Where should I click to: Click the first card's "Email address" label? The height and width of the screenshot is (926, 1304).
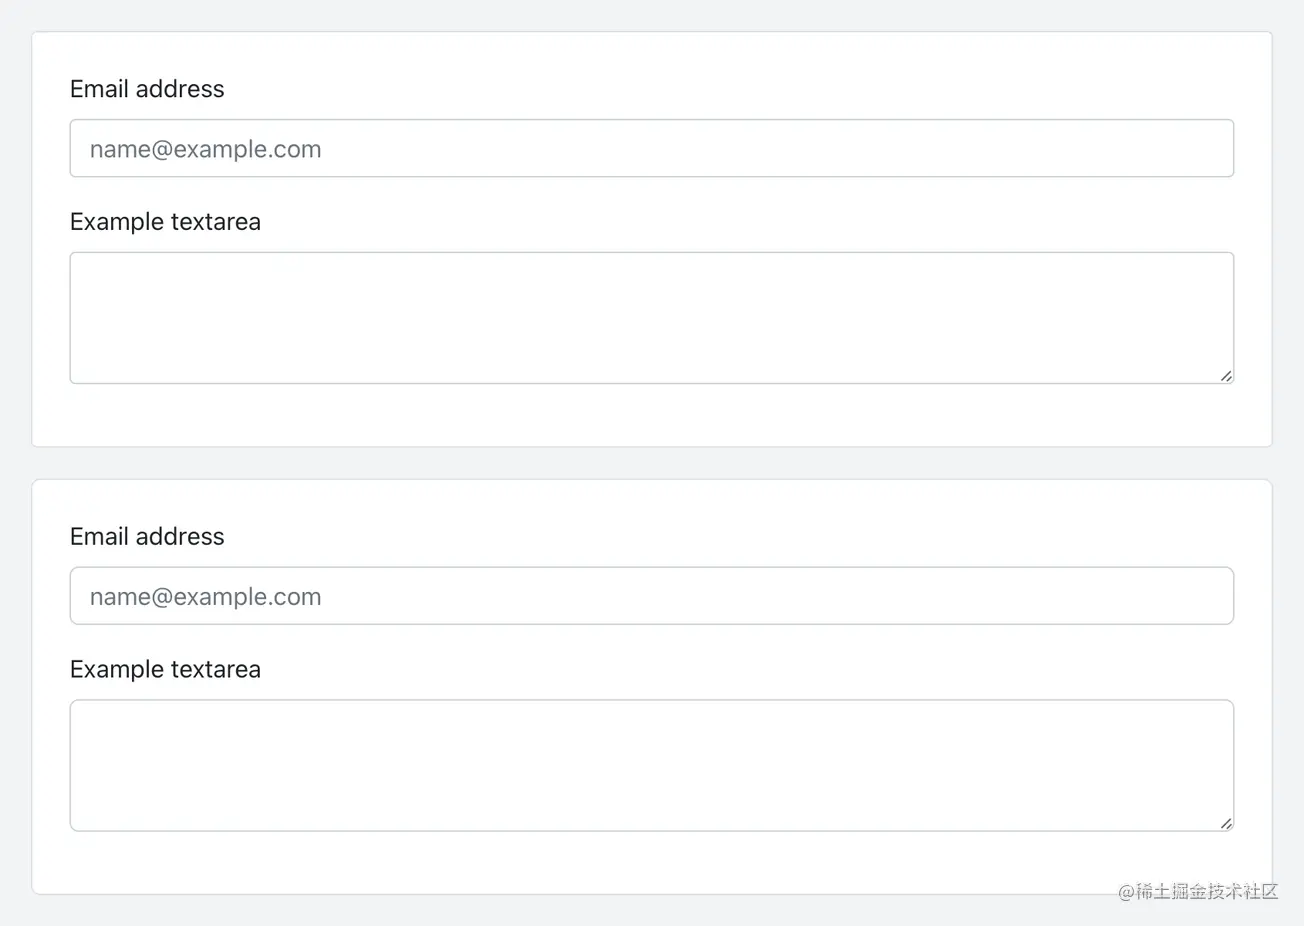pyautogui.click(x=147, y=89)
